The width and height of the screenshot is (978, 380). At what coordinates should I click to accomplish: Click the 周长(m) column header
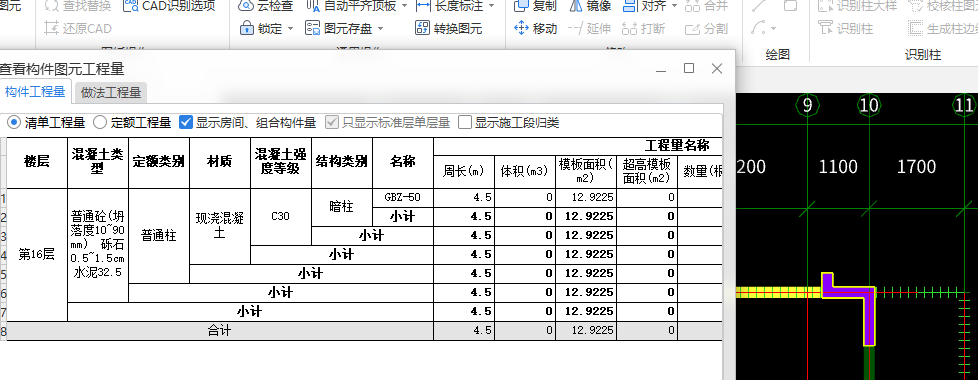click(x=463, y=172)
